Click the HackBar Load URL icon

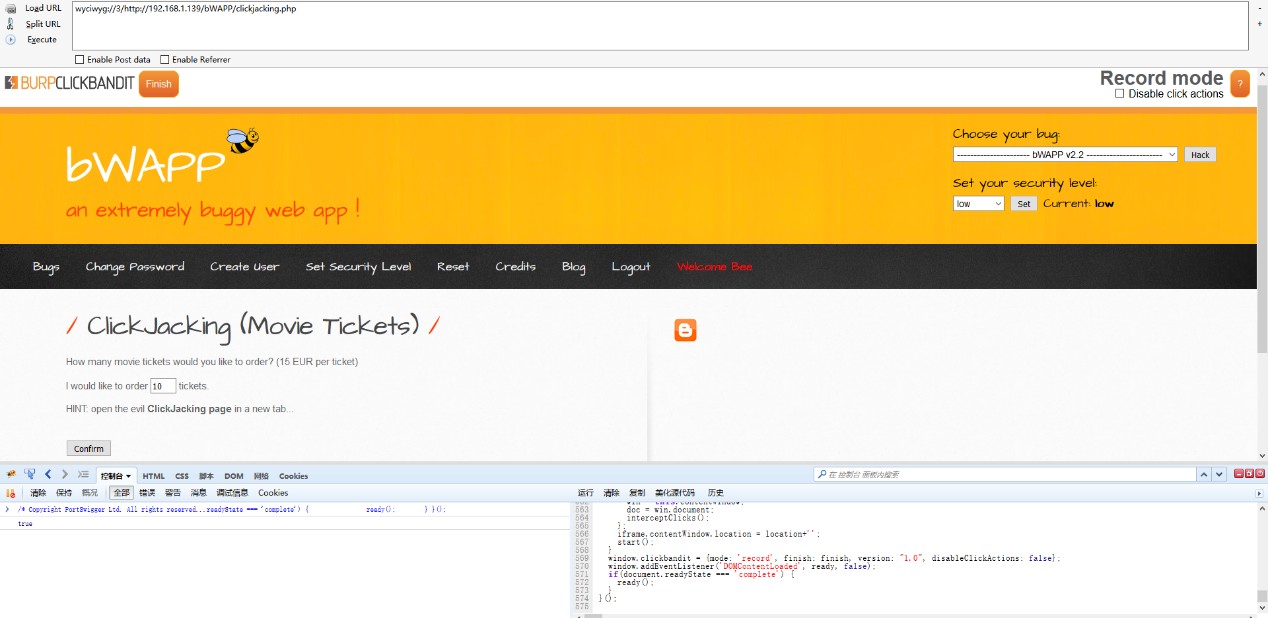(11, 8)
